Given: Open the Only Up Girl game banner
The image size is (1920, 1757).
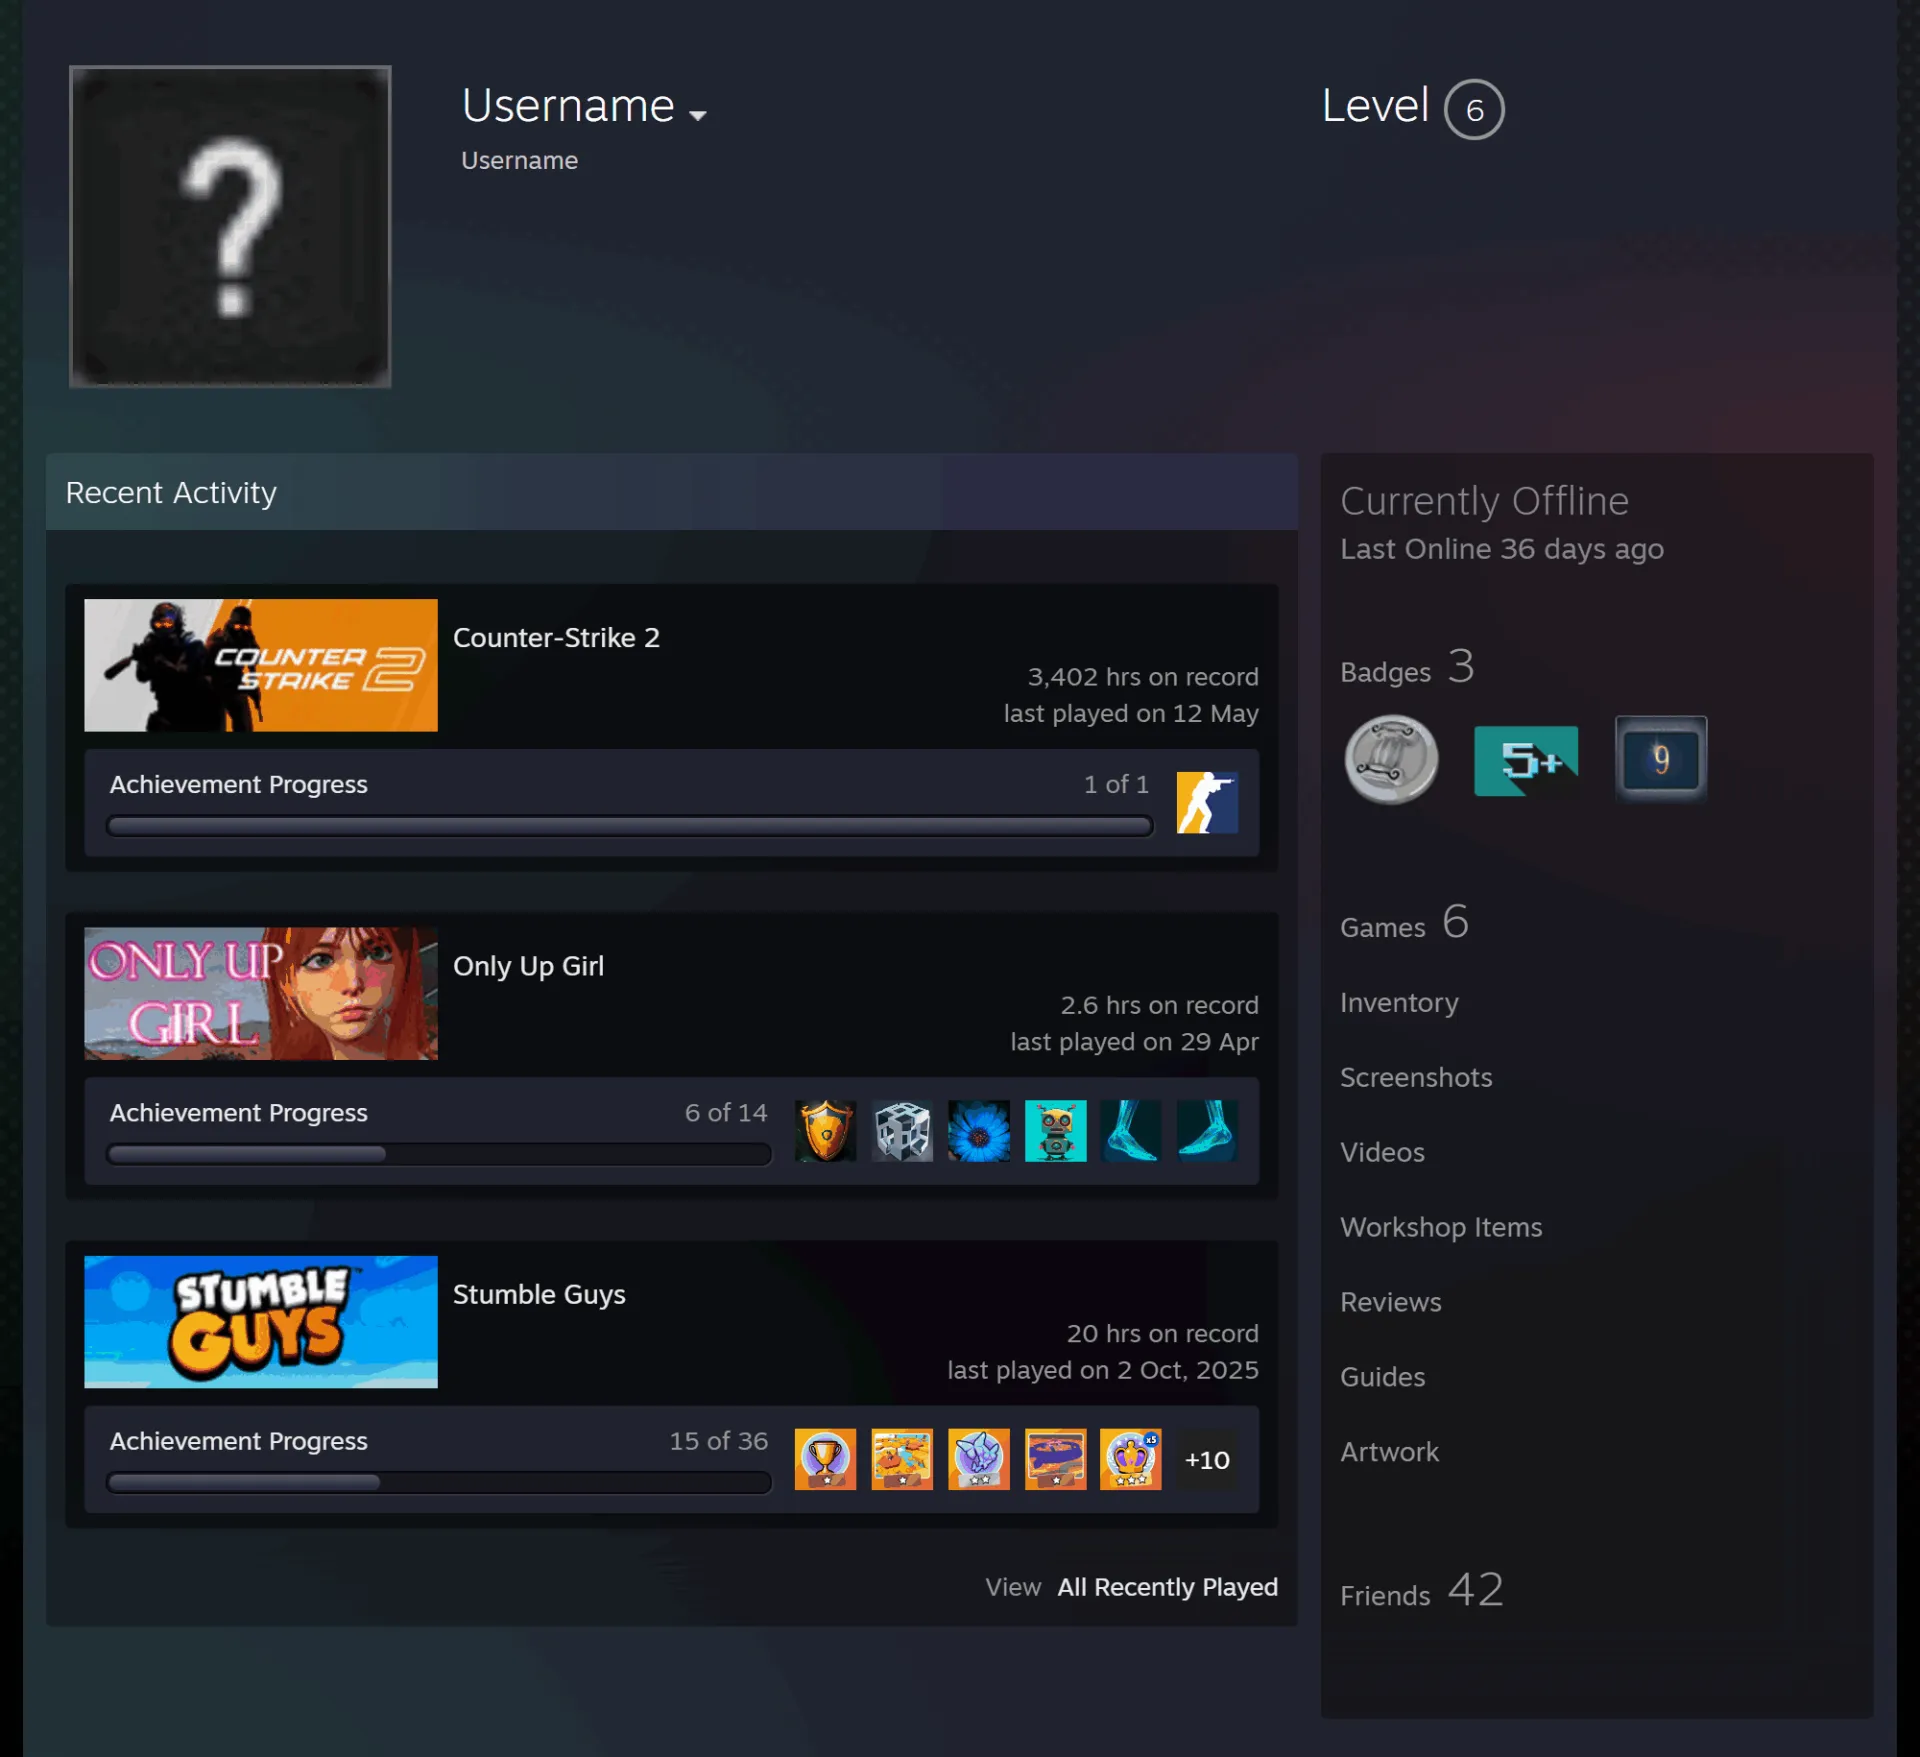Looking at the screenshot, I should click(261, 993).
